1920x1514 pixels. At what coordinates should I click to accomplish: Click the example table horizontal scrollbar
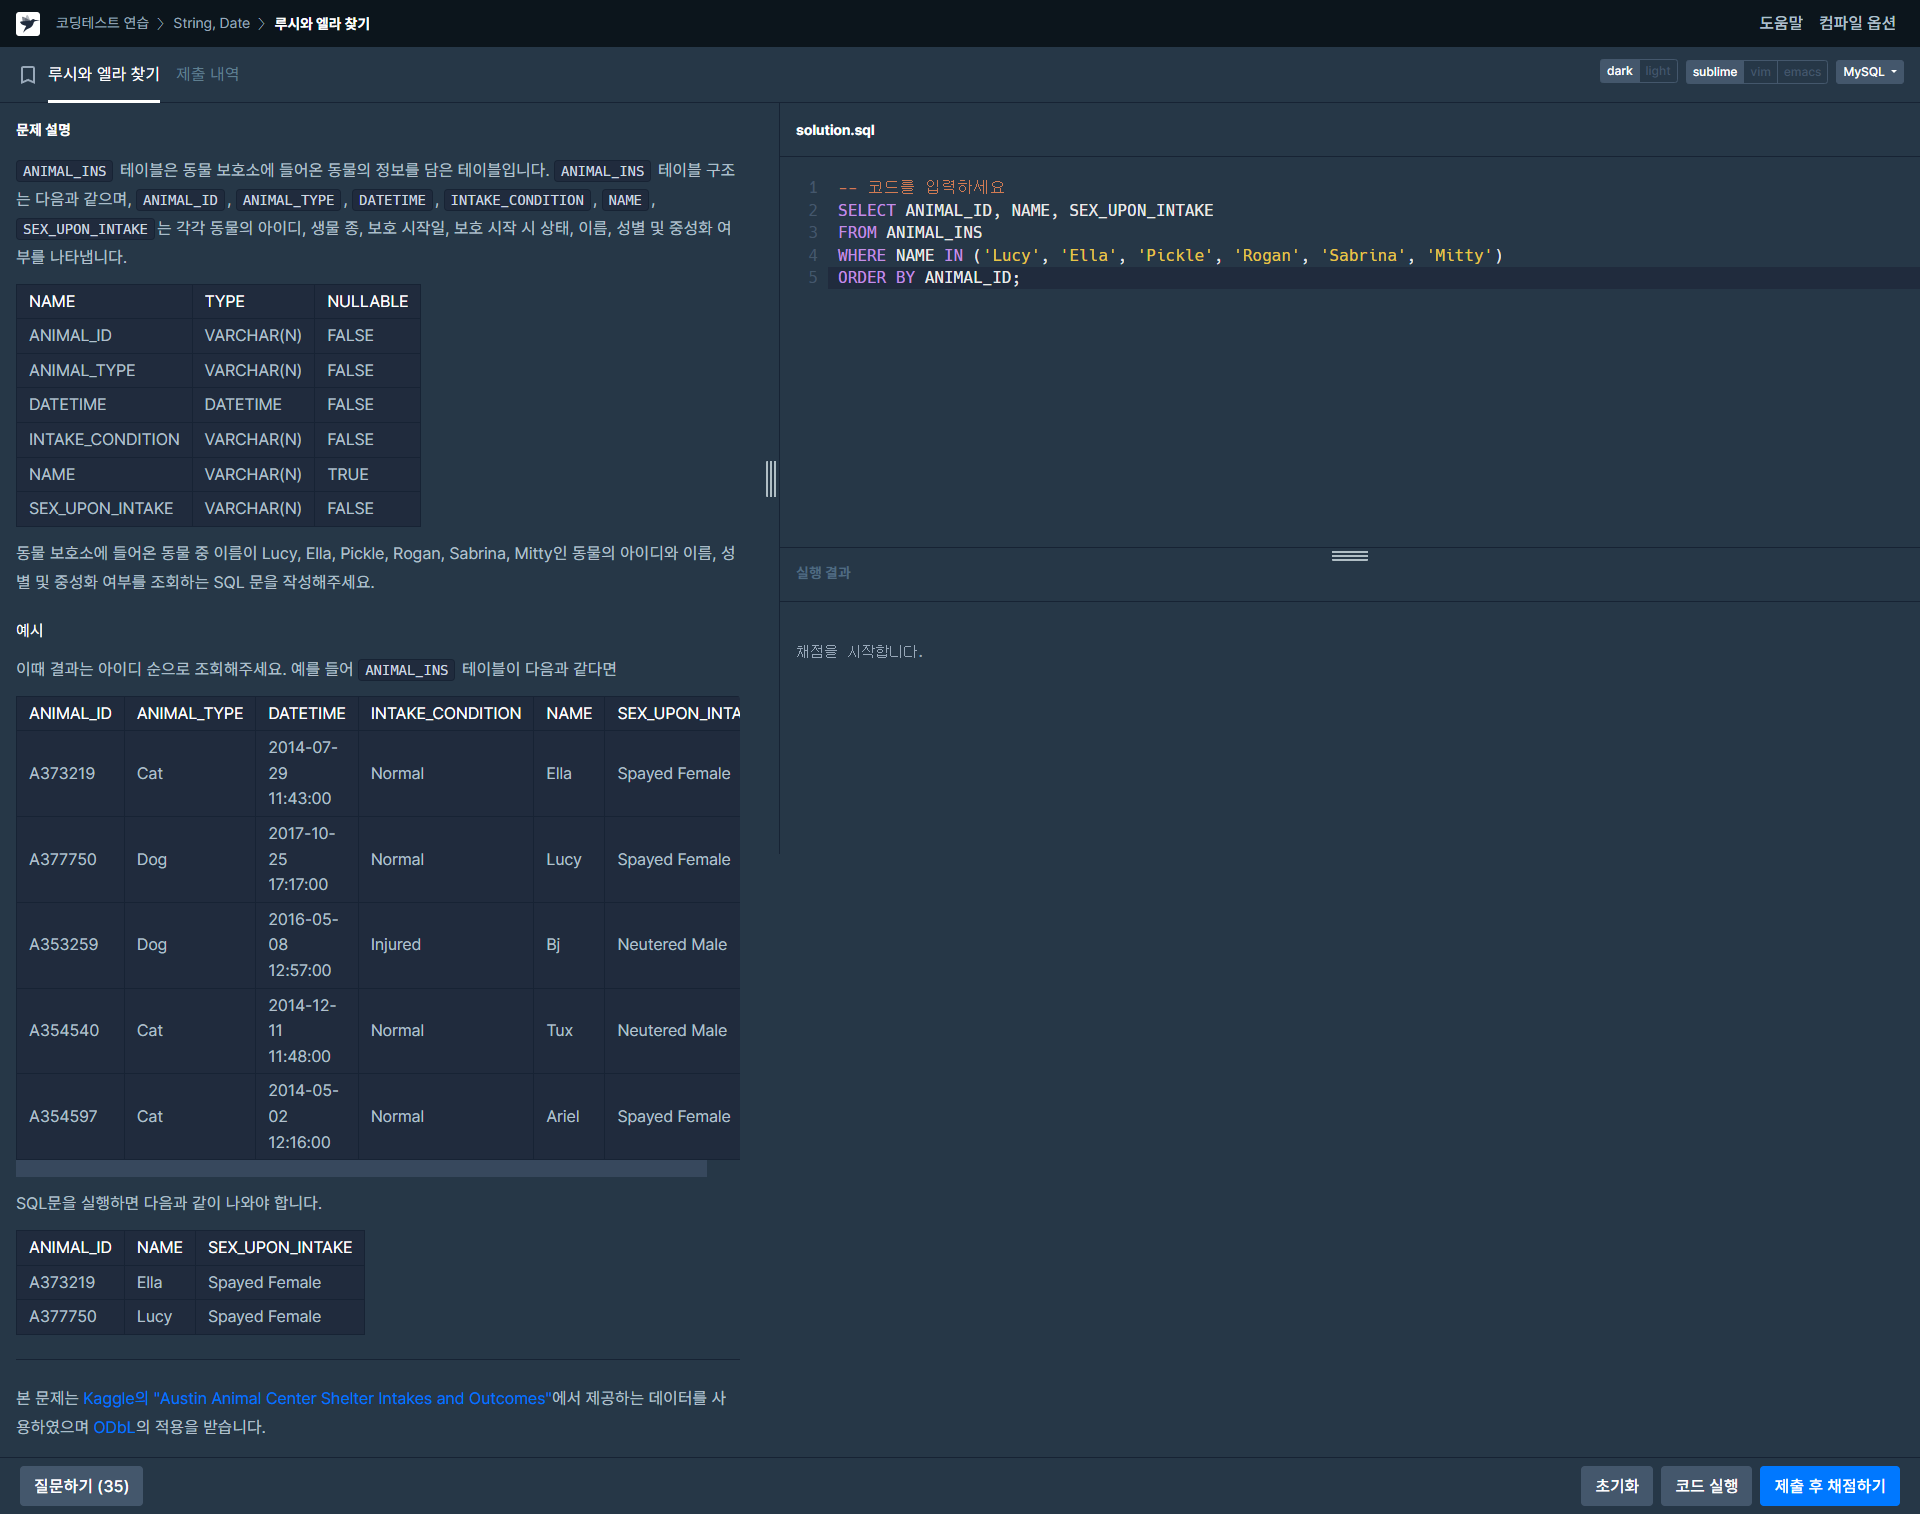(361, 1169)
